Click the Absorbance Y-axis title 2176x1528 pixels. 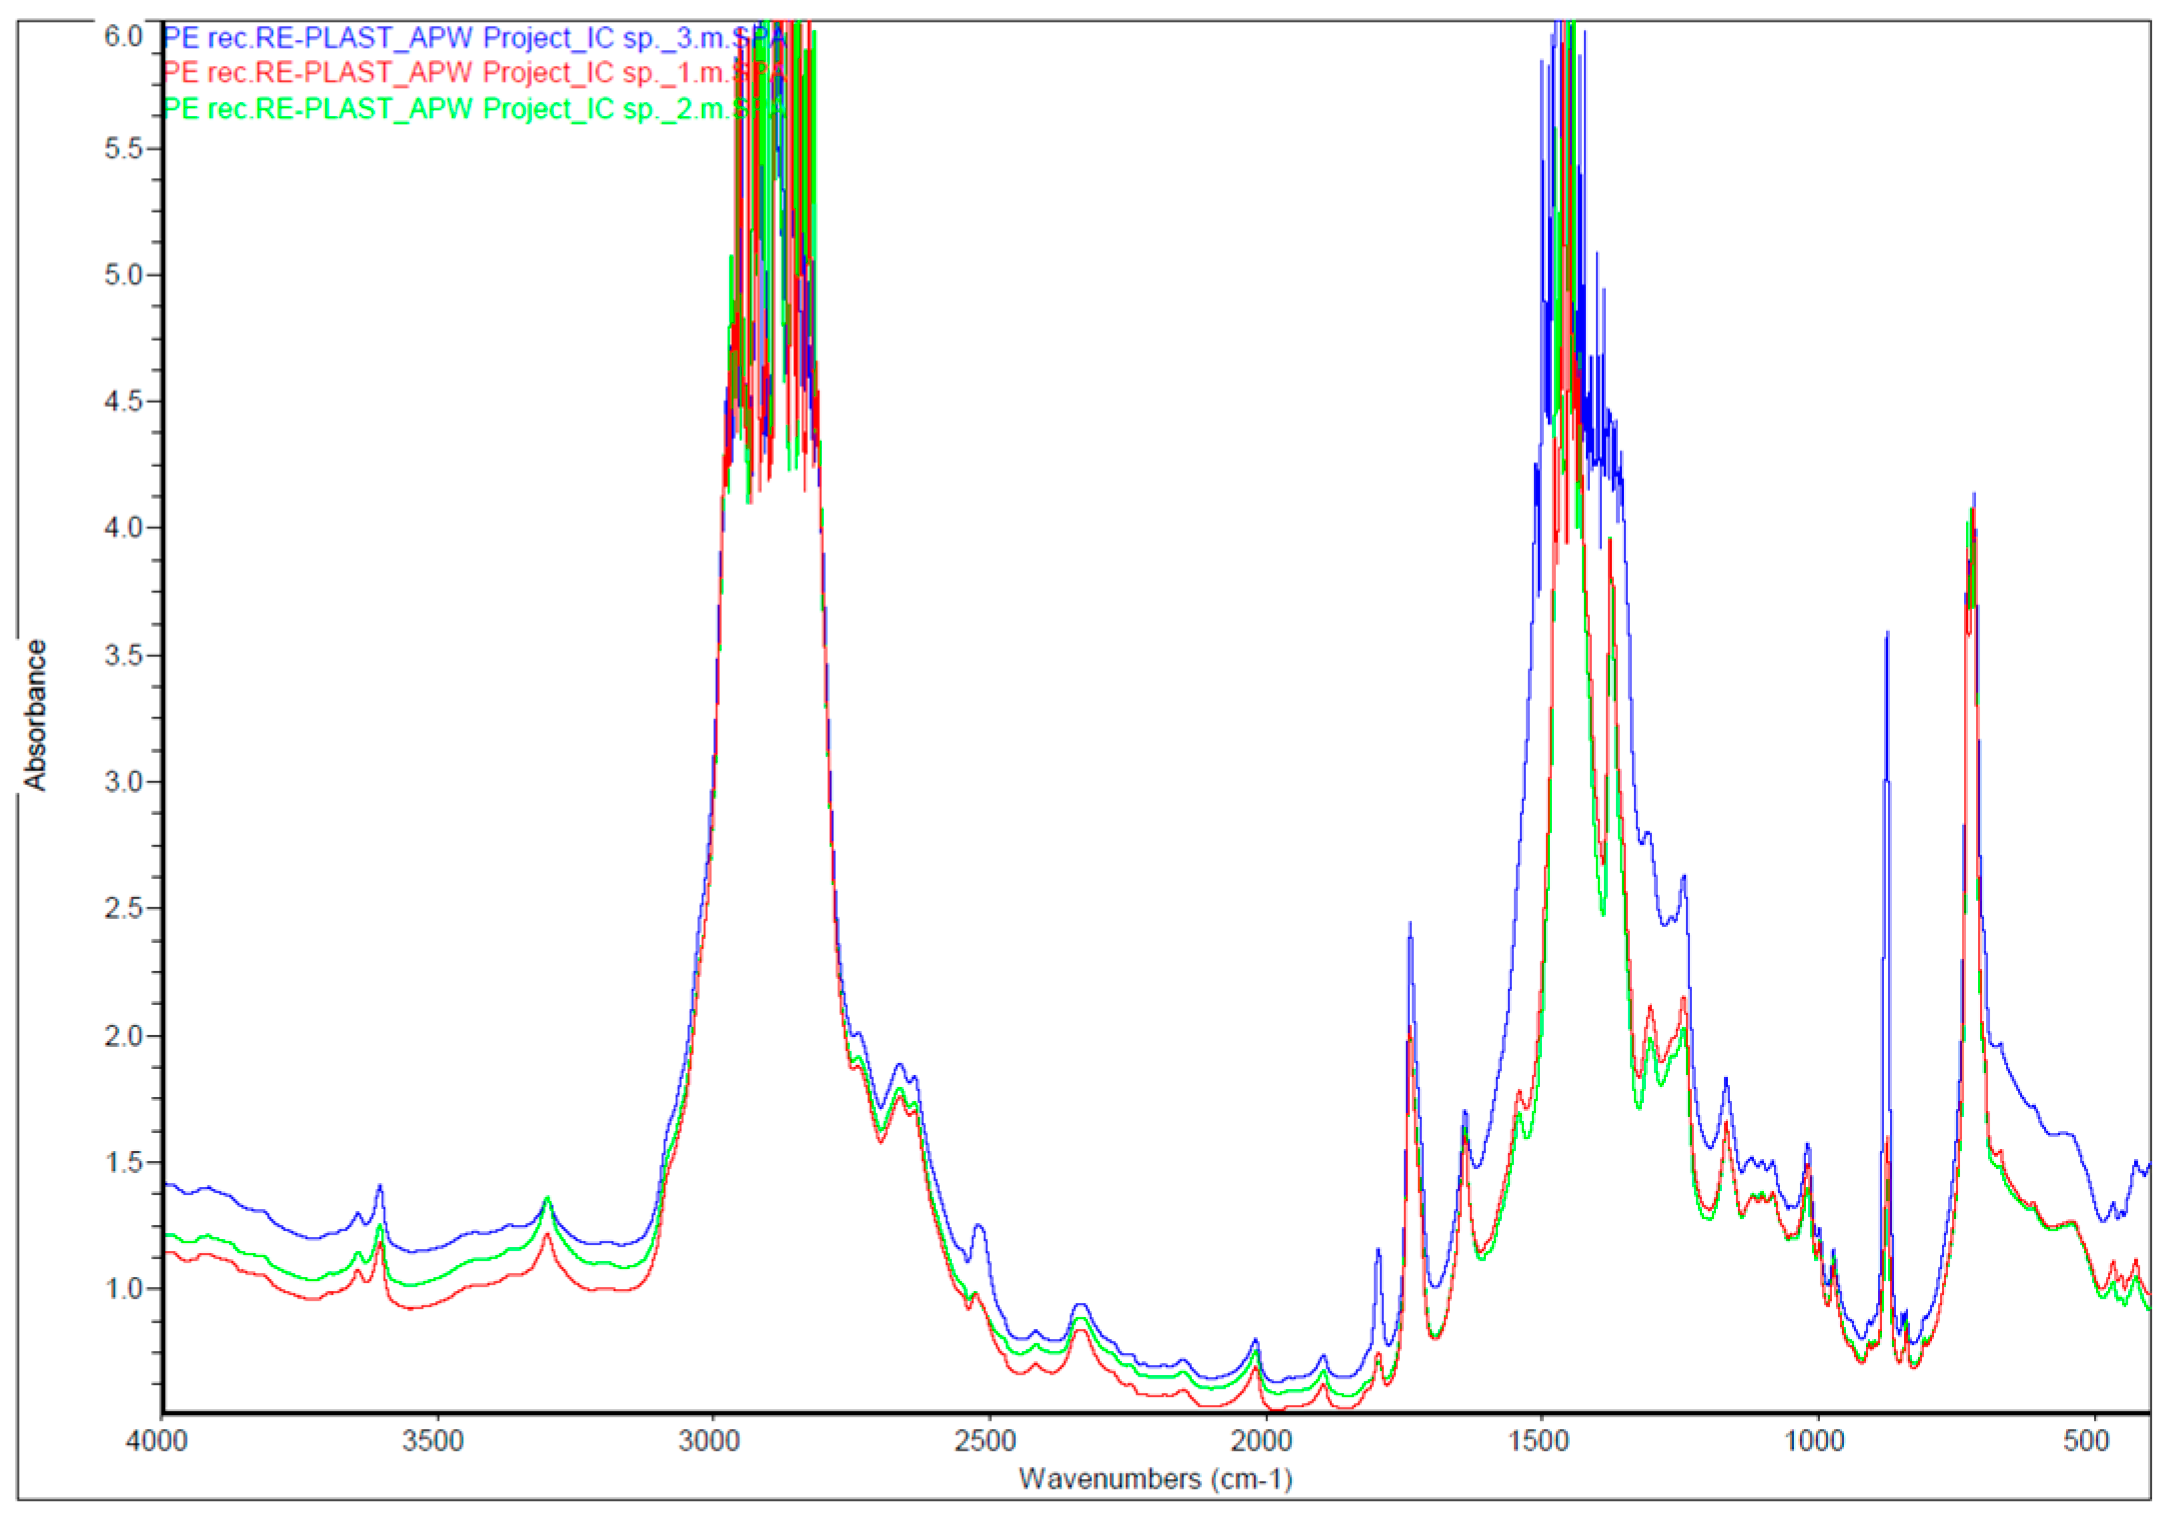click(35, 716)
